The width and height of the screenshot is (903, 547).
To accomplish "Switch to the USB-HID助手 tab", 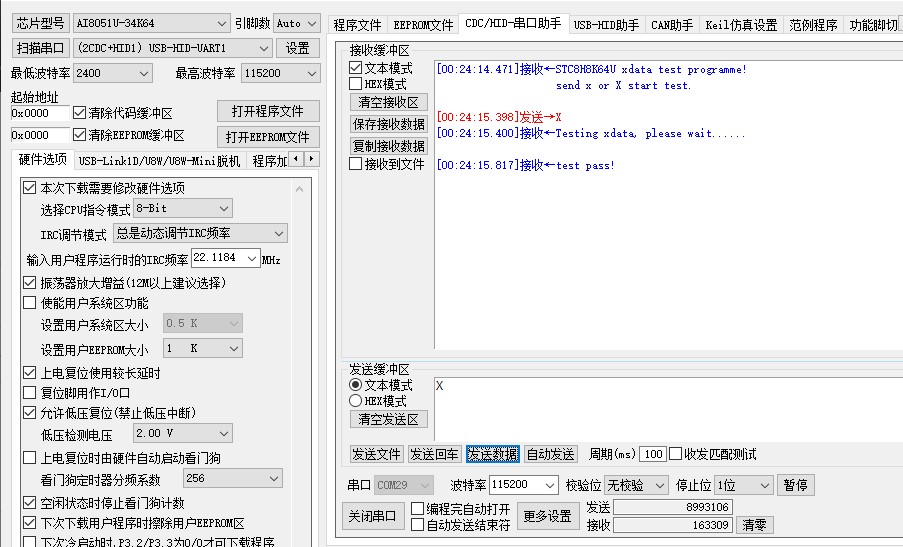I will pos(606,25).
